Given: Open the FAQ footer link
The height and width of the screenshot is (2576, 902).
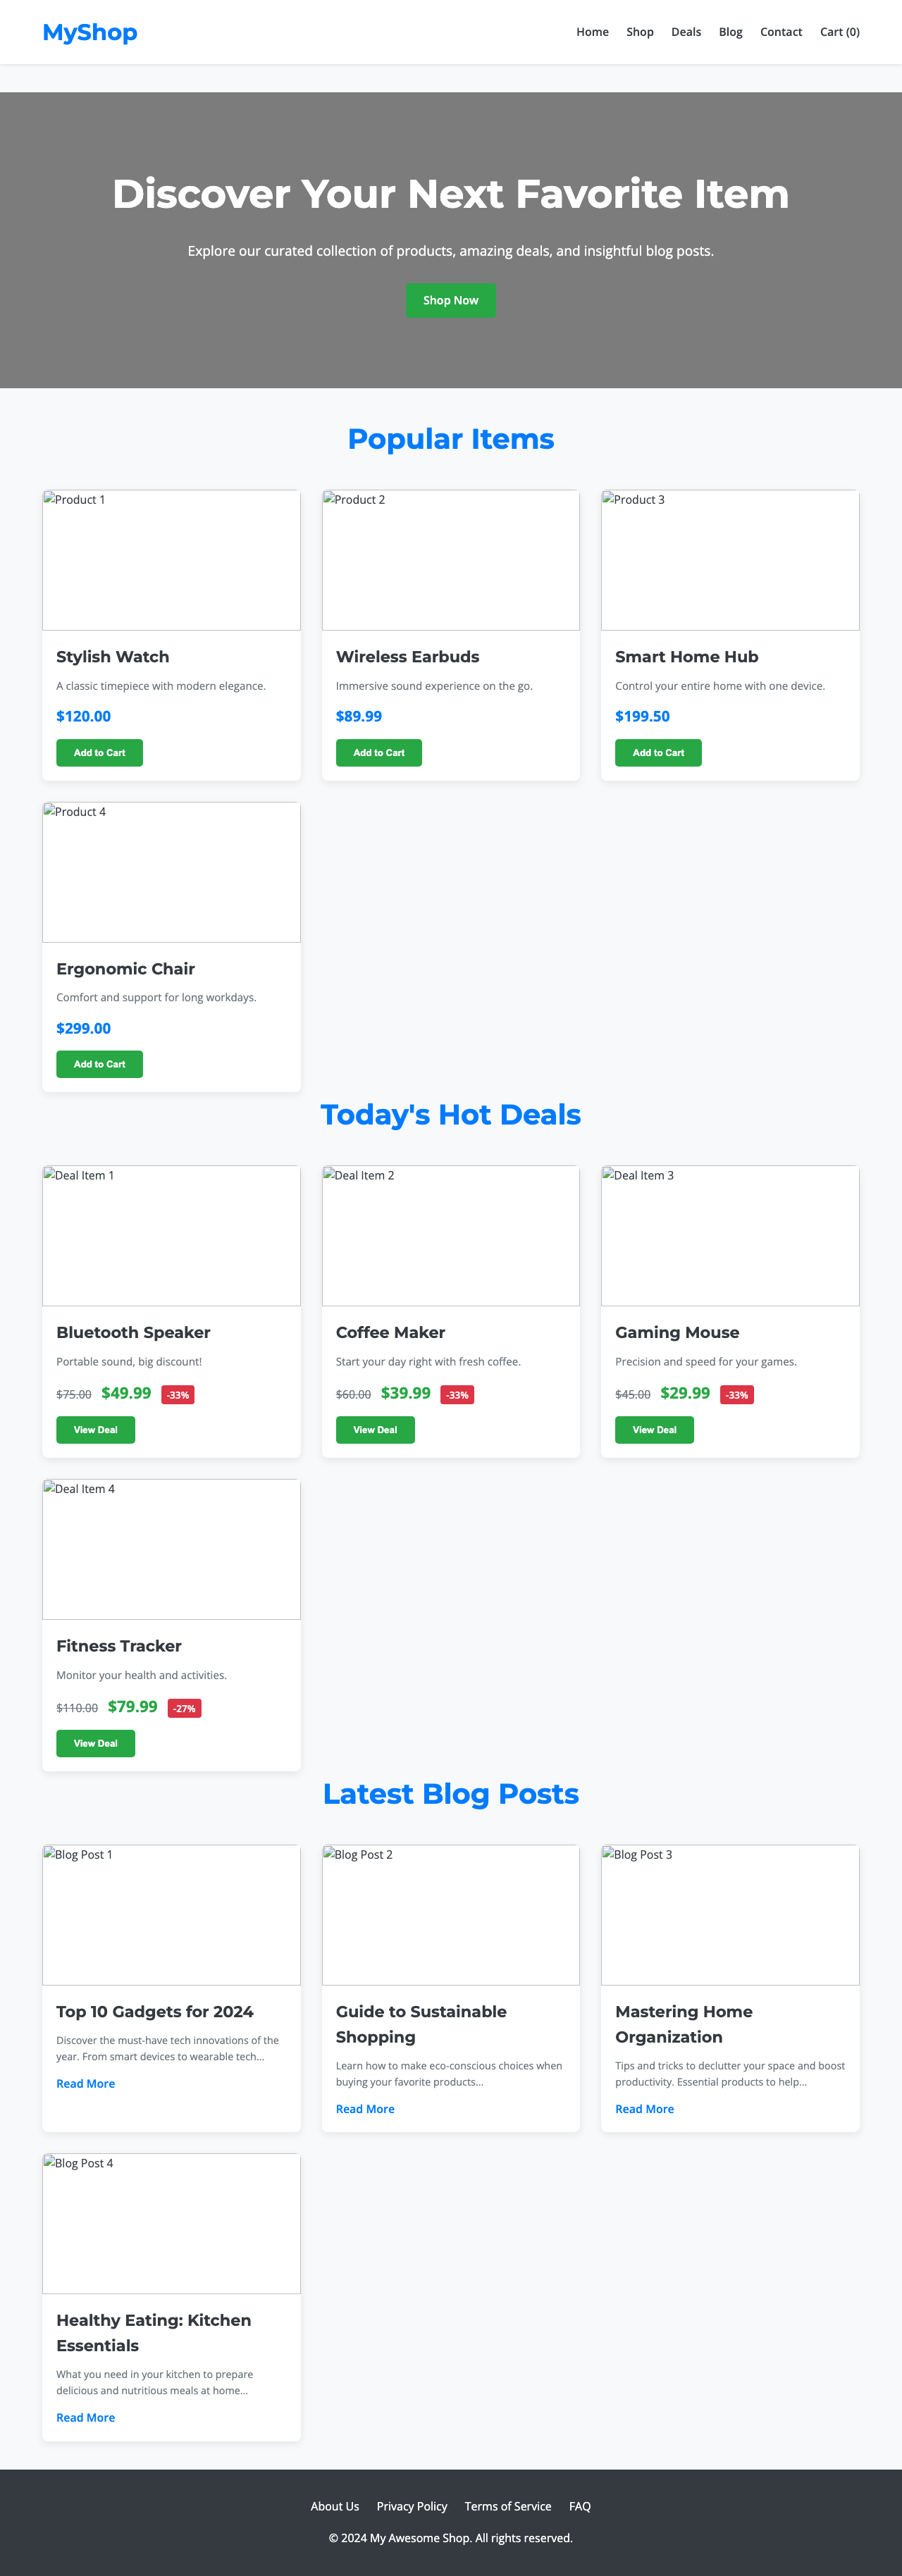Looking at the screenshot, I should tap(579, 2505).
